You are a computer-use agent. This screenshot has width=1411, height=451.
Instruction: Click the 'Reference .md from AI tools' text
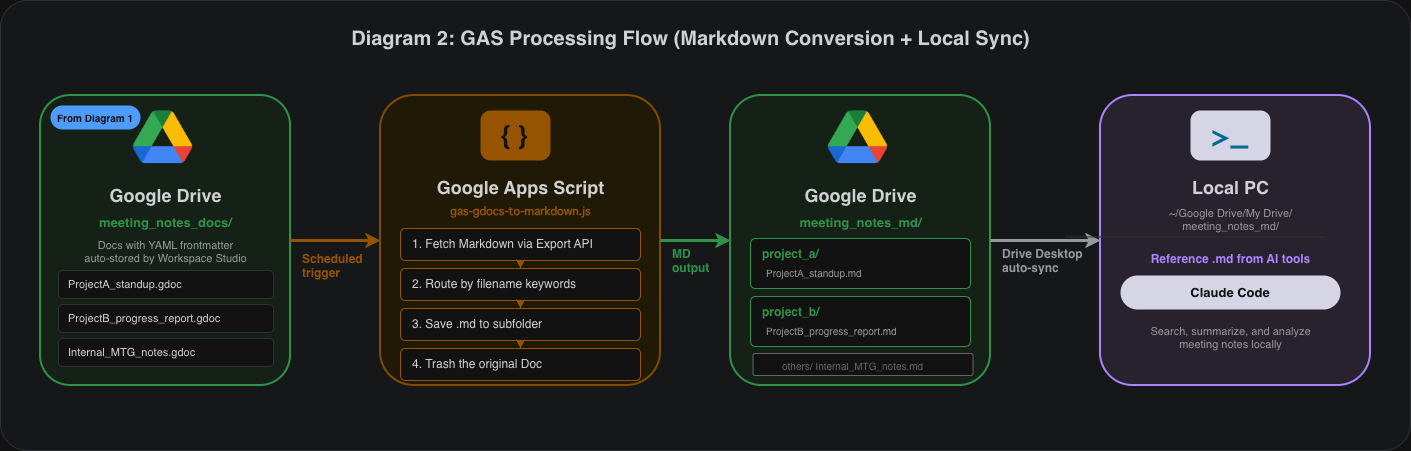1230,259
